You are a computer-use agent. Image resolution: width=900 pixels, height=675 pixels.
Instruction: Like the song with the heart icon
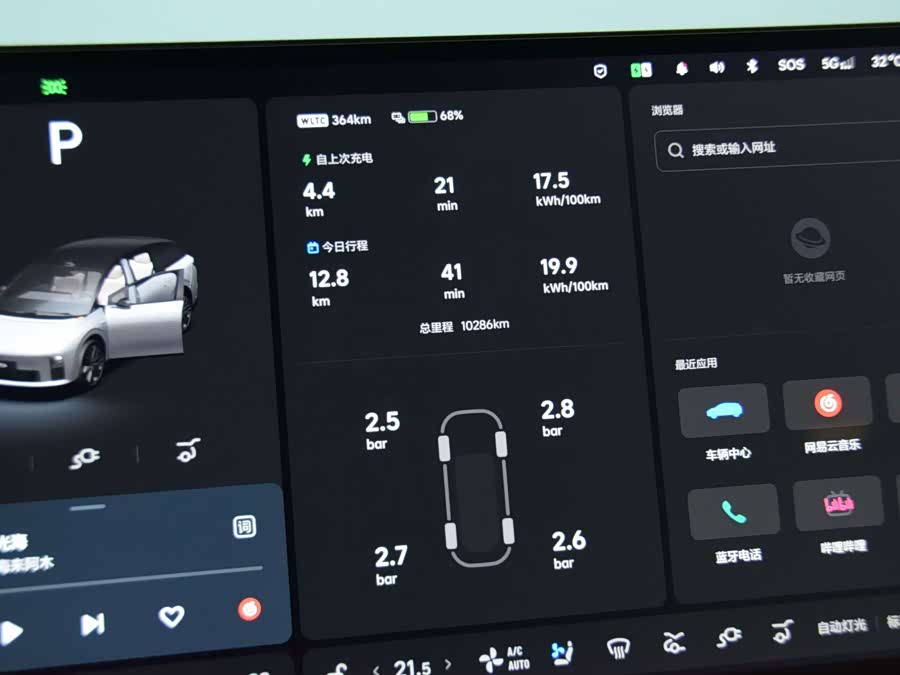point(171,617)
